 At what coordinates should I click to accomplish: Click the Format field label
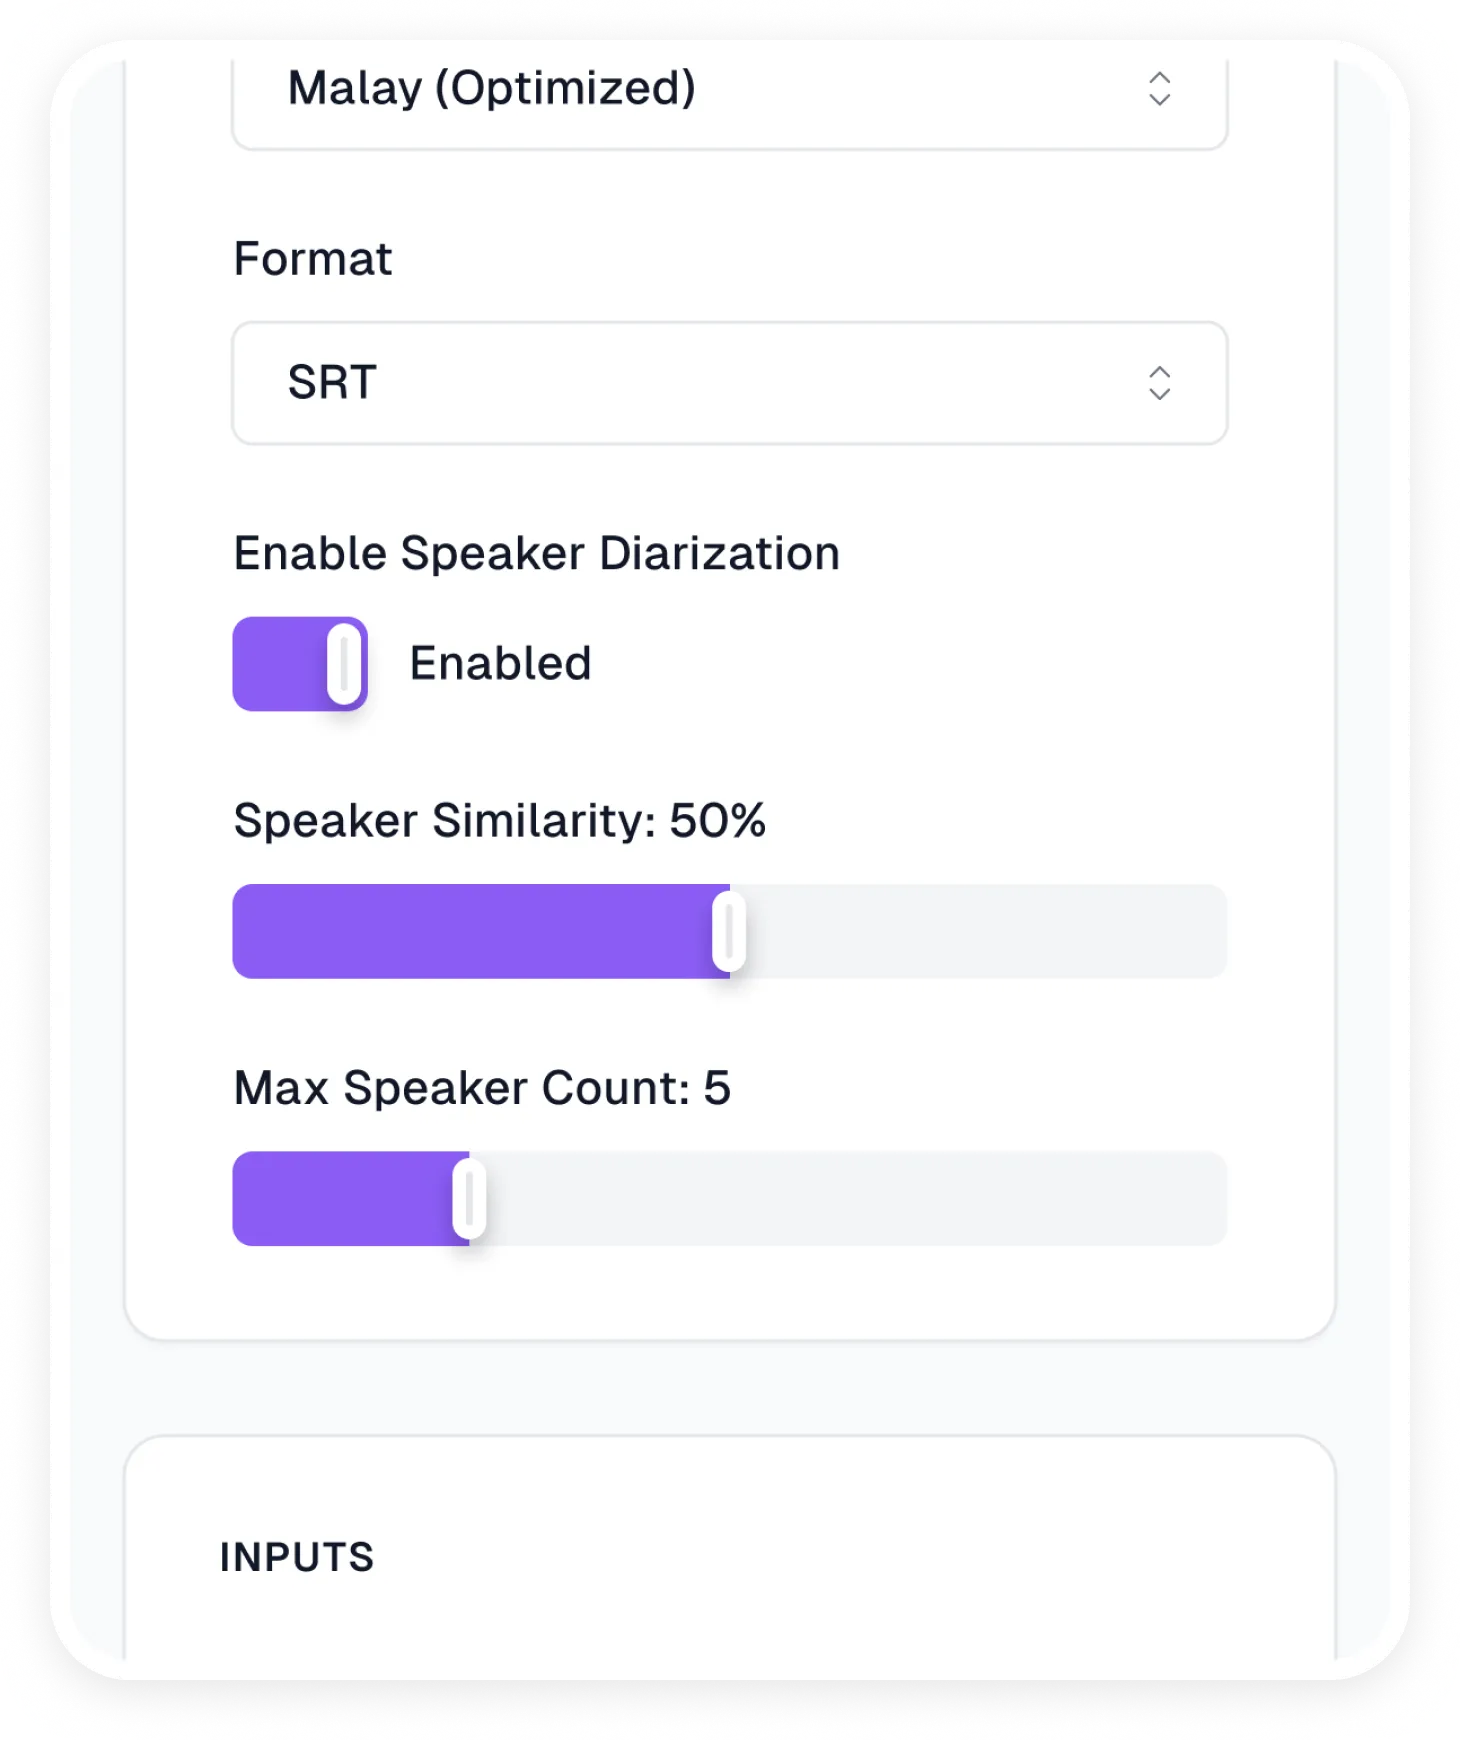click(x=312, y=259)
